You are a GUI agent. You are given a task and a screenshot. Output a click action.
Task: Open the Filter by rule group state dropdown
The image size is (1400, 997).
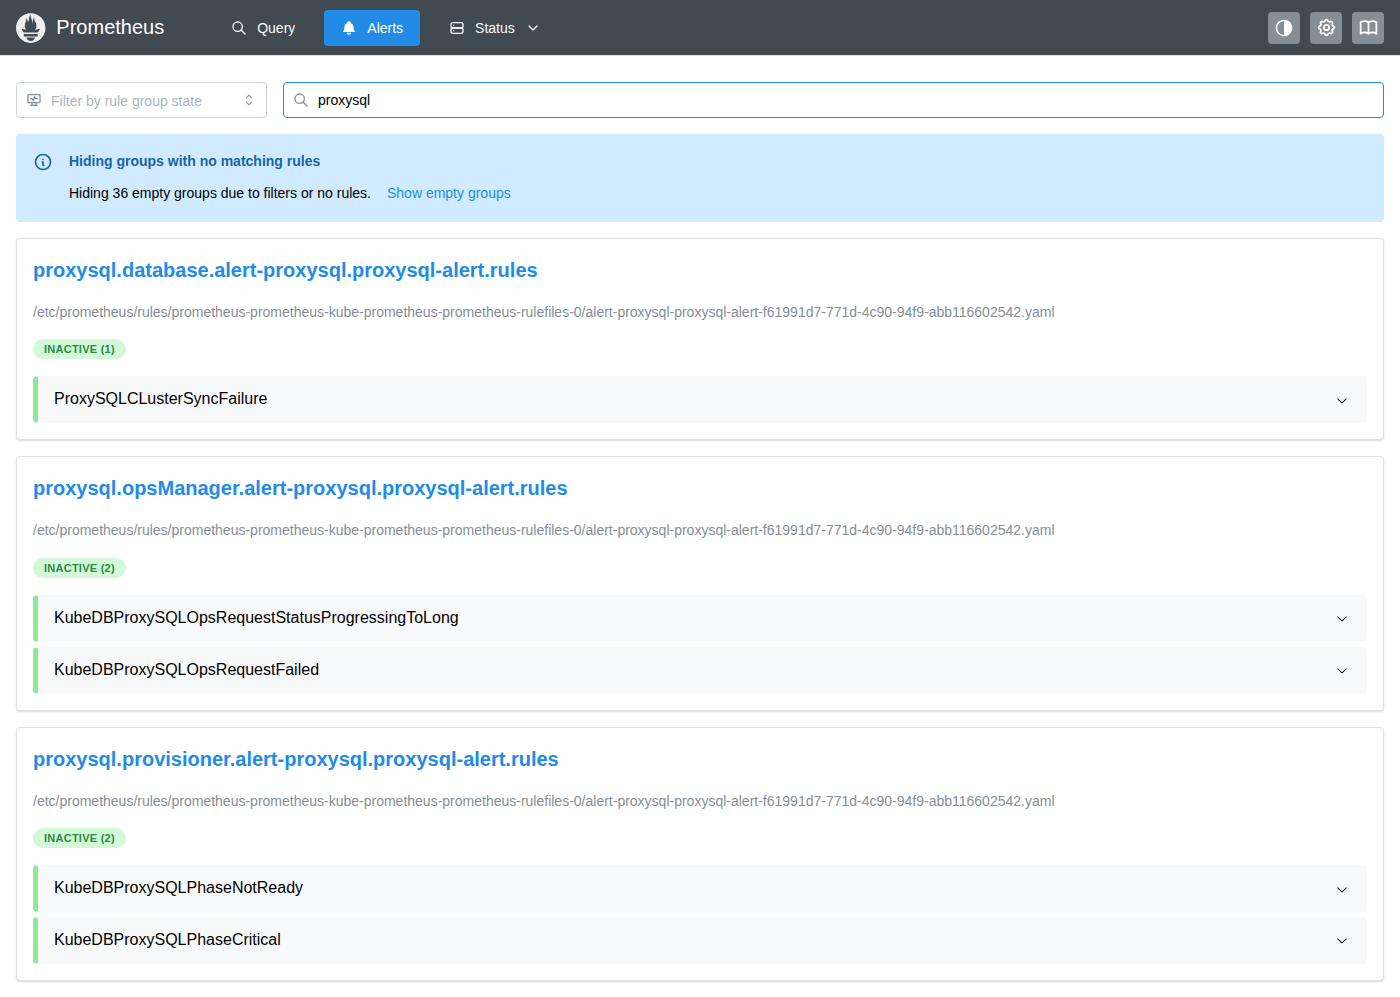[141, 100]
